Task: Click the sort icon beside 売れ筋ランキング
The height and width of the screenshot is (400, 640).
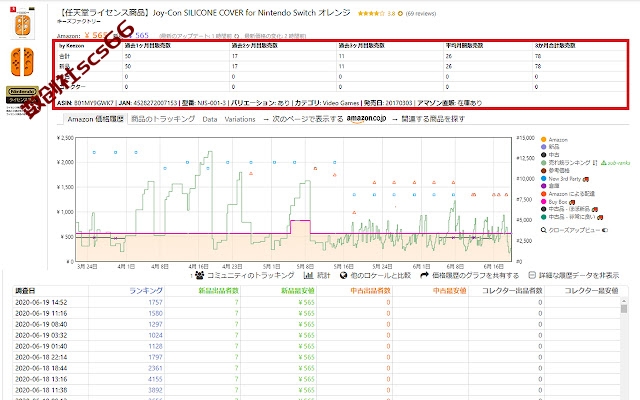Action: (595, 163)
